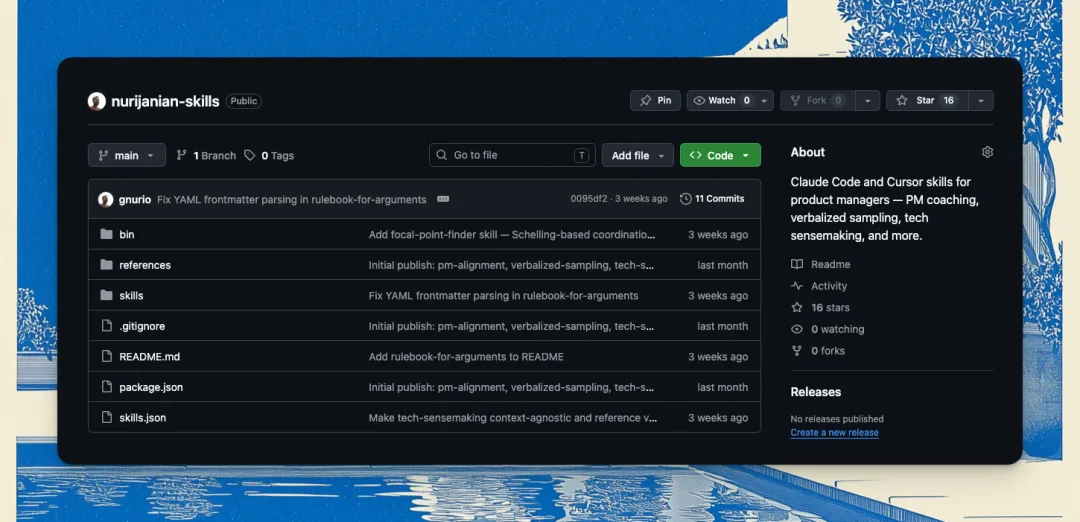Screen dimensions: 1080x522
Task: Click the file icon for package.json
Action: coord(106,387)
